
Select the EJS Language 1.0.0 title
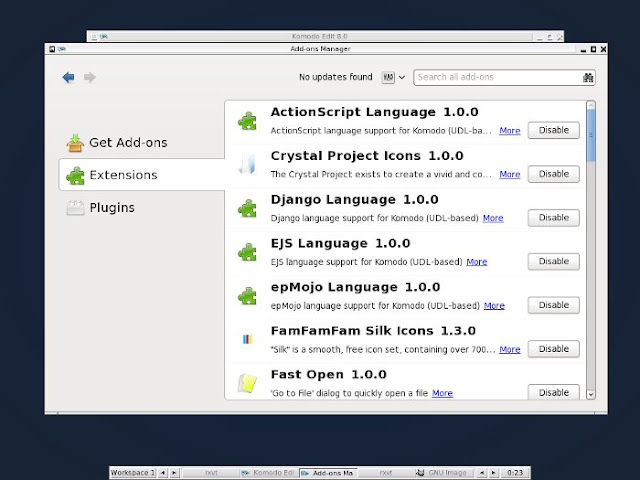tap(340, 243)
